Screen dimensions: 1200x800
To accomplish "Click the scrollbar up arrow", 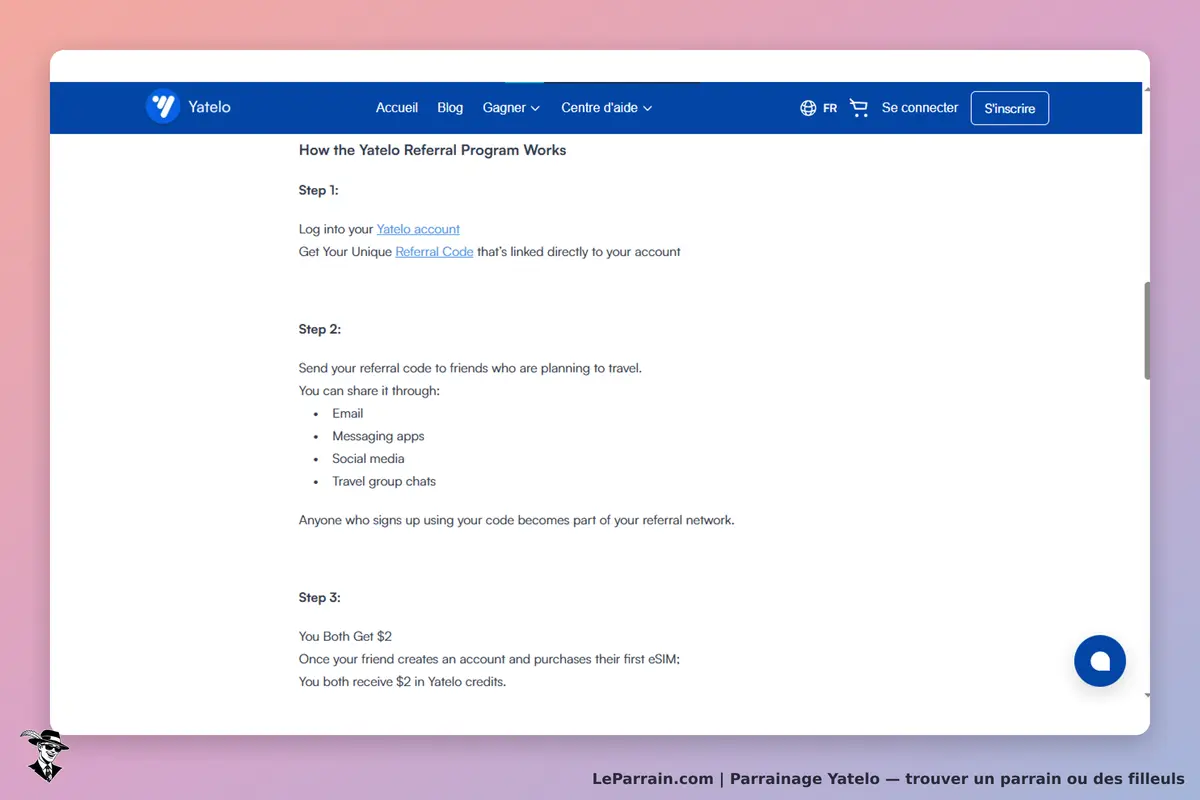I will pyautogui.click(x=1147, y=89).
